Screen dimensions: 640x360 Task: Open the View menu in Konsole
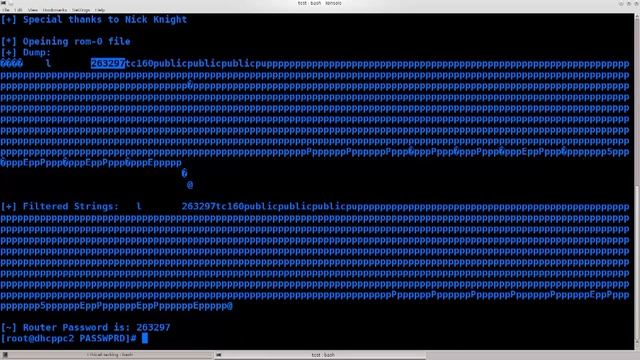coord(33,10)
